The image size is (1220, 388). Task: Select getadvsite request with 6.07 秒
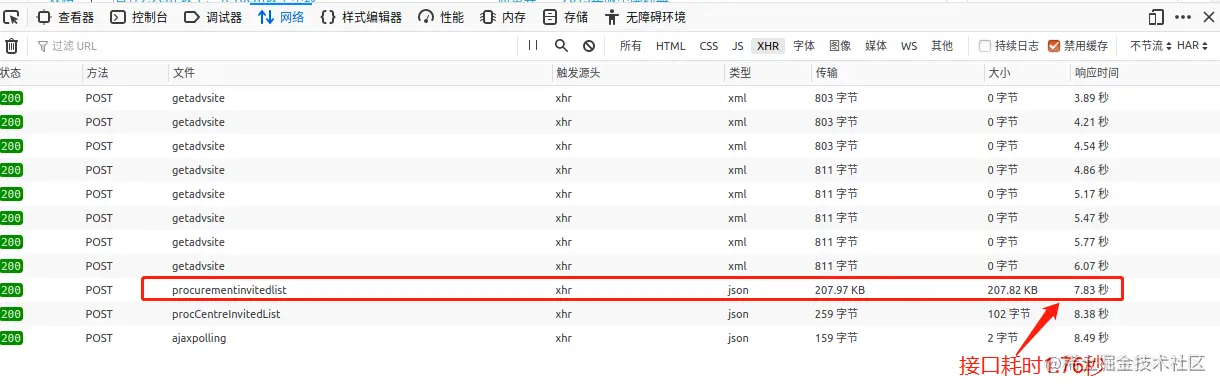tap(610, 266)
